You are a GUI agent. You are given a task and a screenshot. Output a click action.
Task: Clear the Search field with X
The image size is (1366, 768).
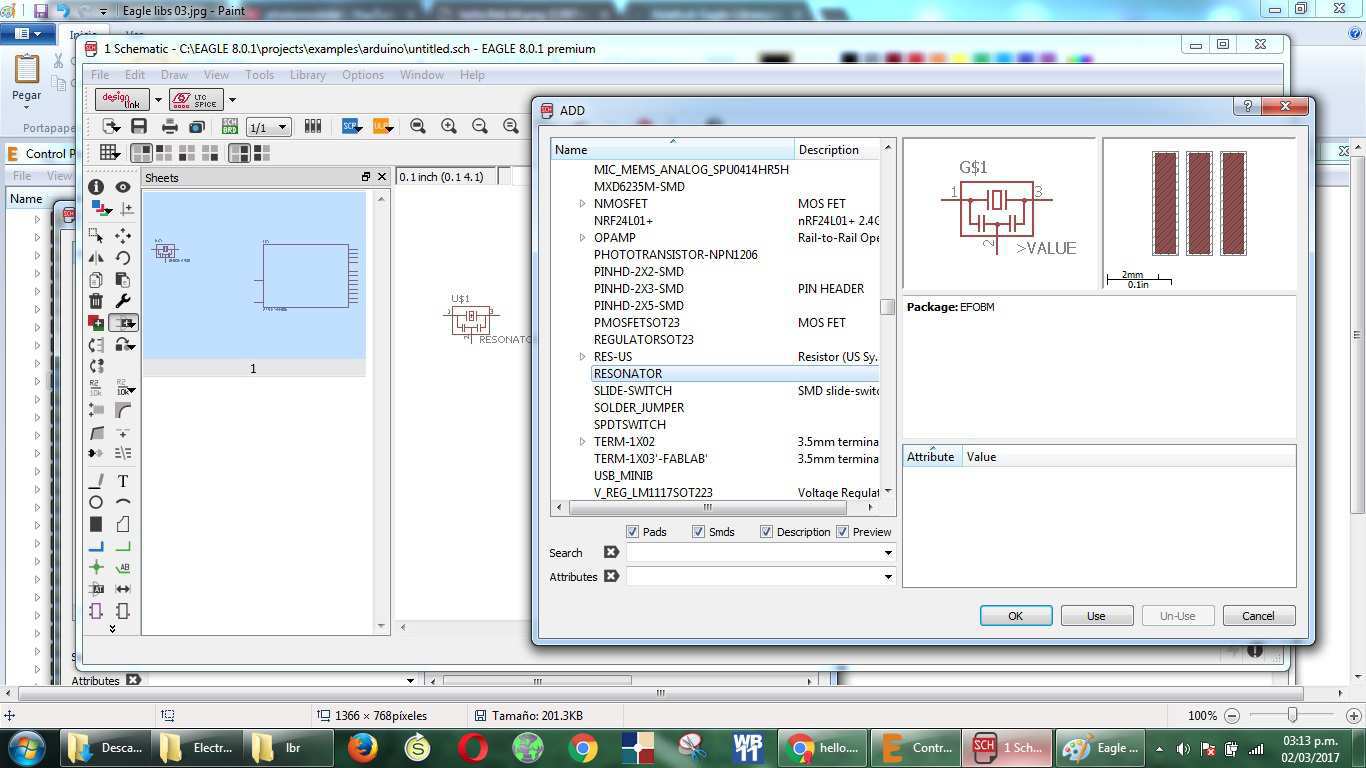pyautogui.click(x=611, y=553)
